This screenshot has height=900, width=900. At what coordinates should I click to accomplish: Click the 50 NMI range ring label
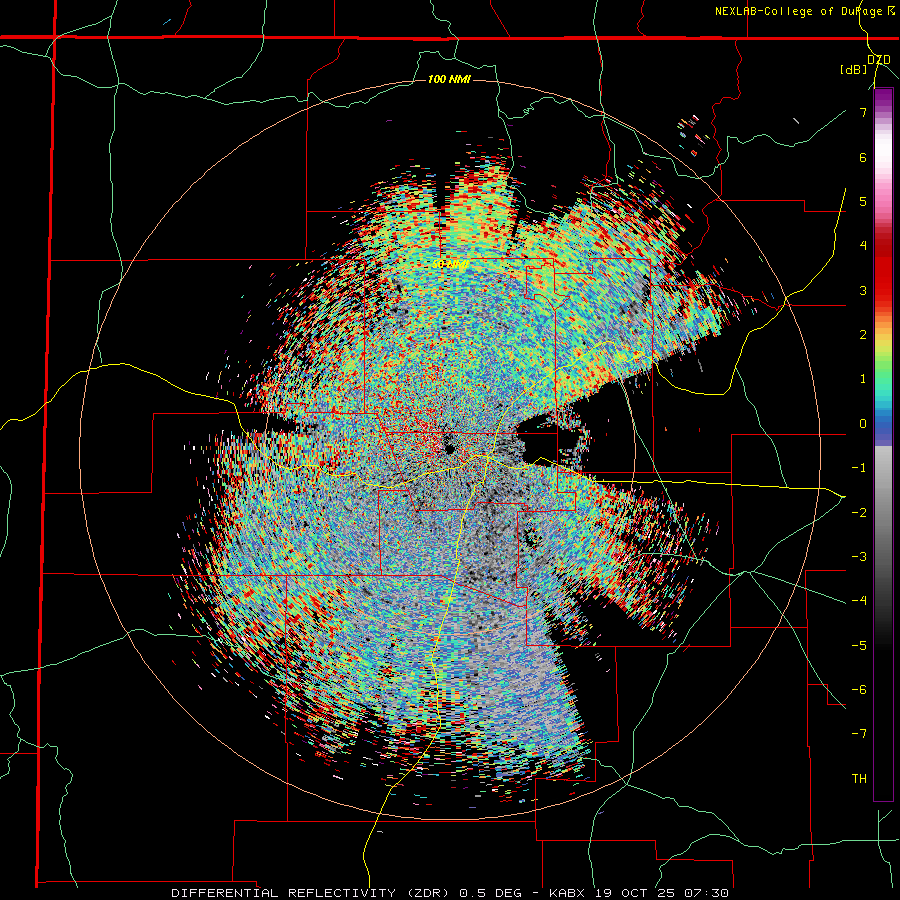click(449, 265)
